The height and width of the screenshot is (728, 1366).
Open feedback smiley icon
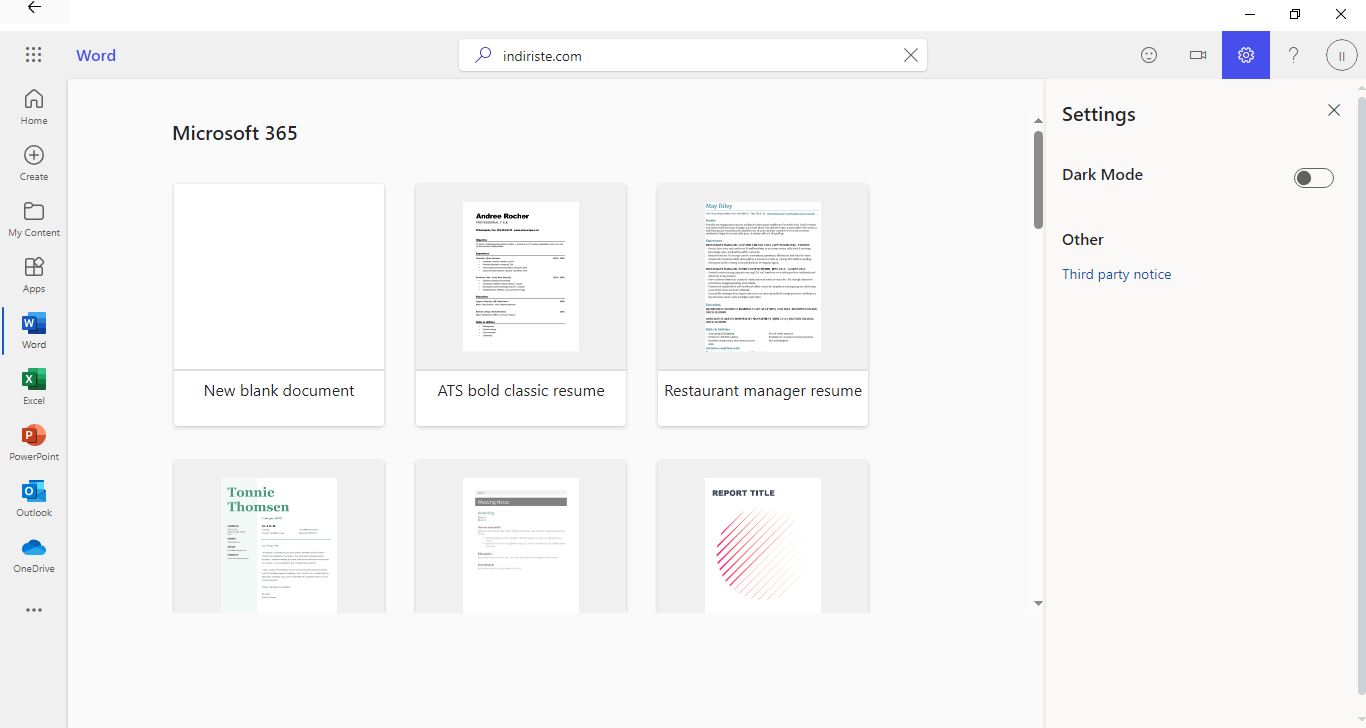point(1149,55)
